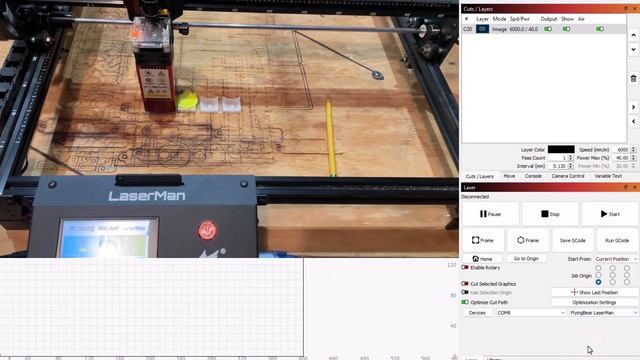This screenshot has height=360, width=640.
Task: Move selected layer down with down arrow
Action: tap(633, 49)
